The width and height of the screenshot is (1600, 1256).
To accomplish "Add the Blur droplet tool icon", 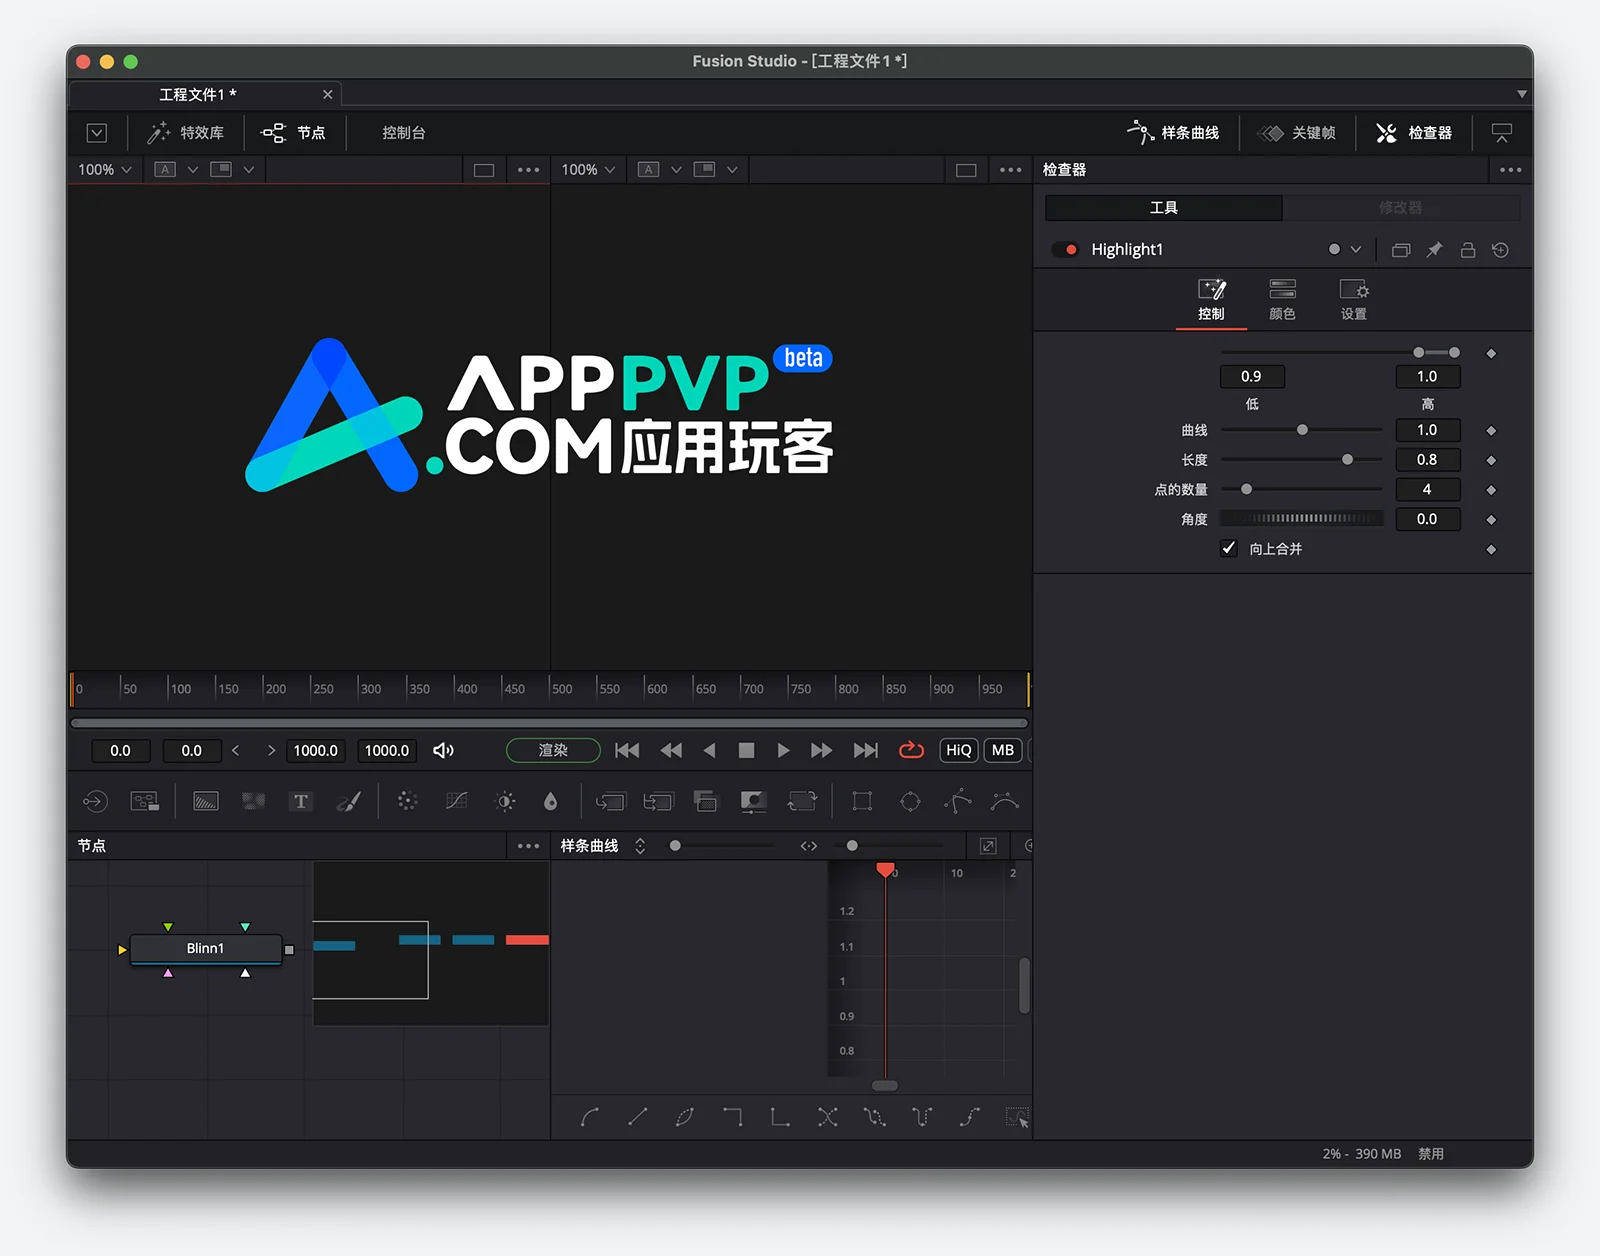I will (550, 801).
